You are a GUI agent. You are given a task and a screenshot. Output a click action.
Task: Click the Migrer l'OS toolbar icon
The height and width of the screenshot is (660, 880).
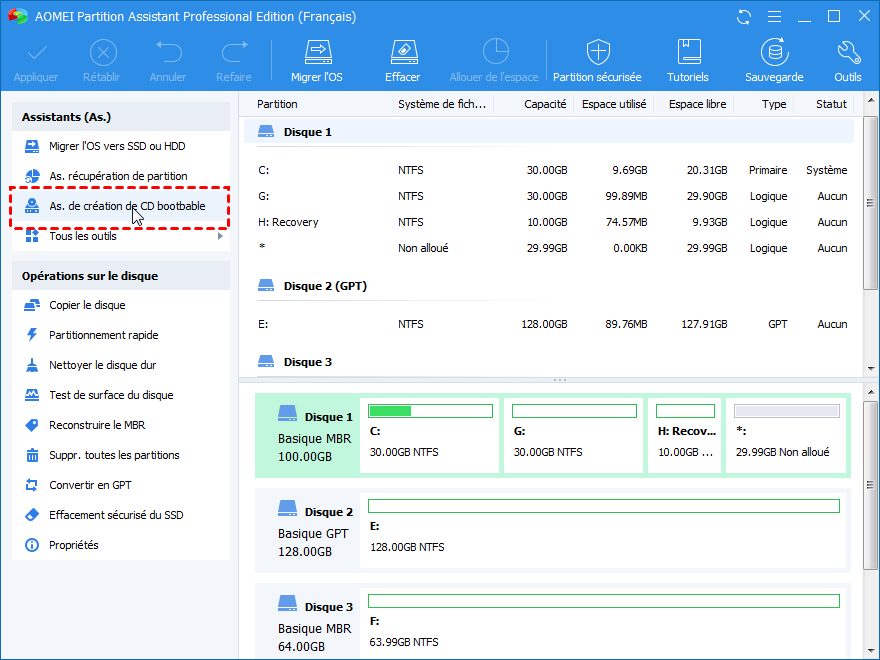click(318, 53)
